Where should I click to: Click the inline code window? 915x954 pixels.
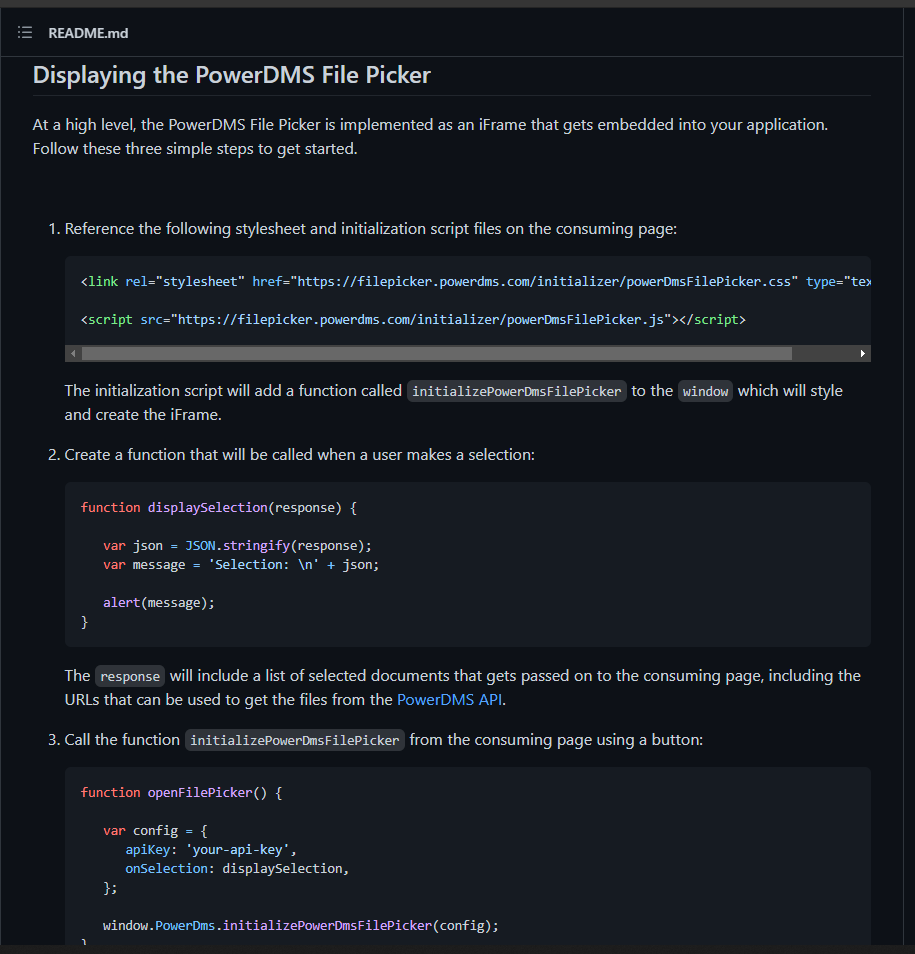705,391
